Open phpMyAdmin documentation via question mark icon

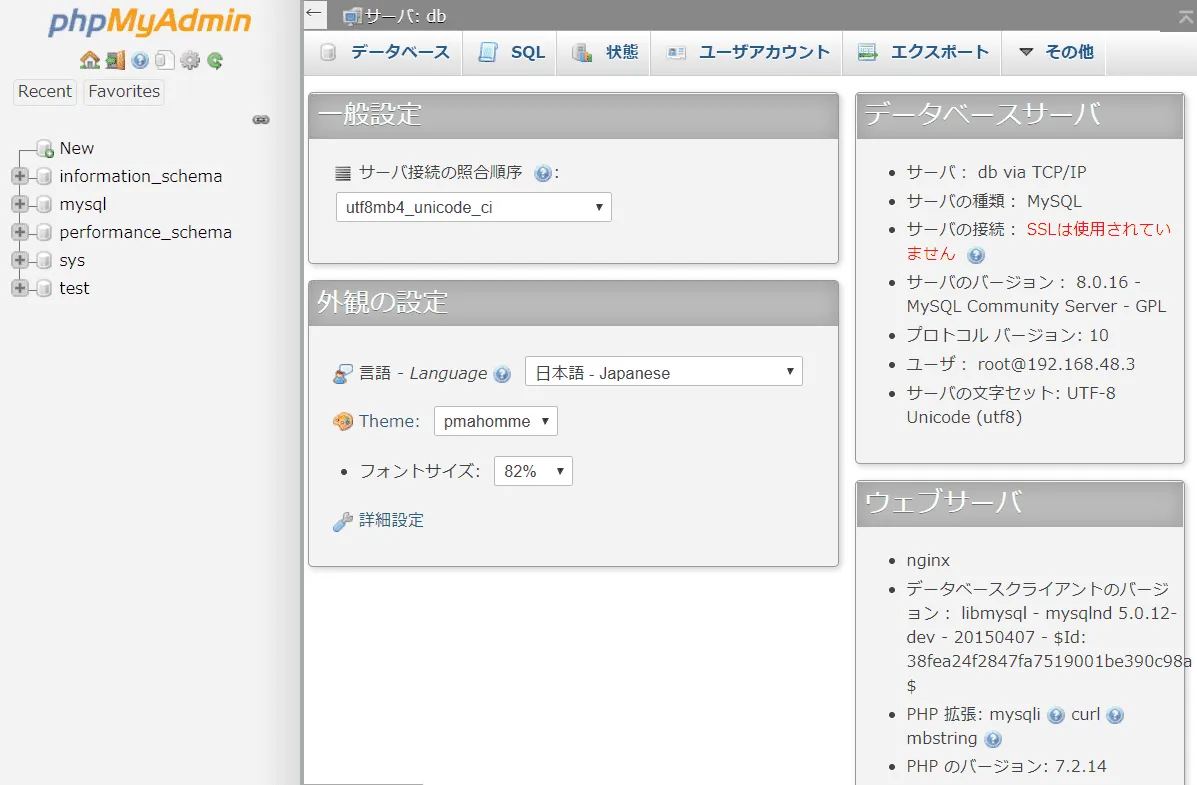[x=139, y=60]
